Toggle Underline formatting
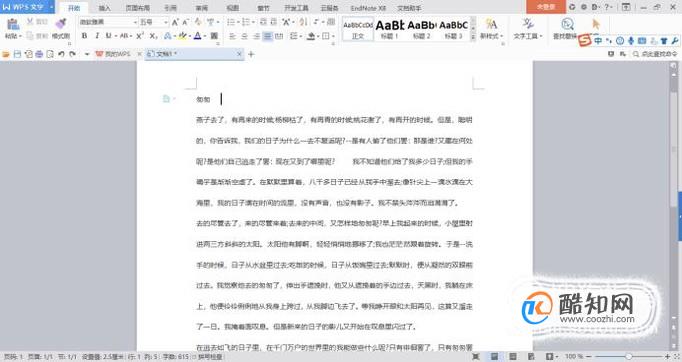 108,36
